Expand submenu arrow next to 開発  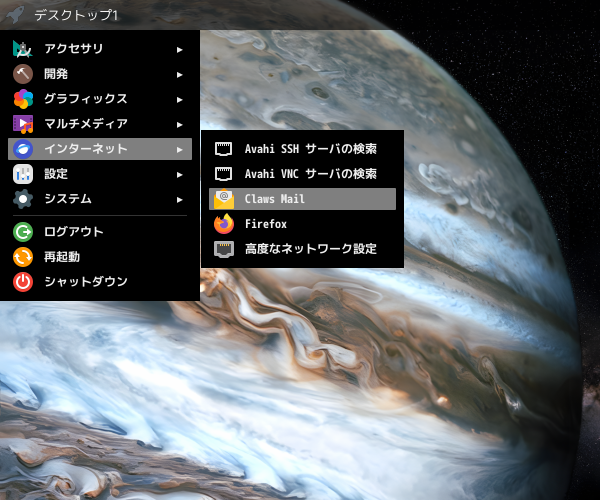[179, 75]
